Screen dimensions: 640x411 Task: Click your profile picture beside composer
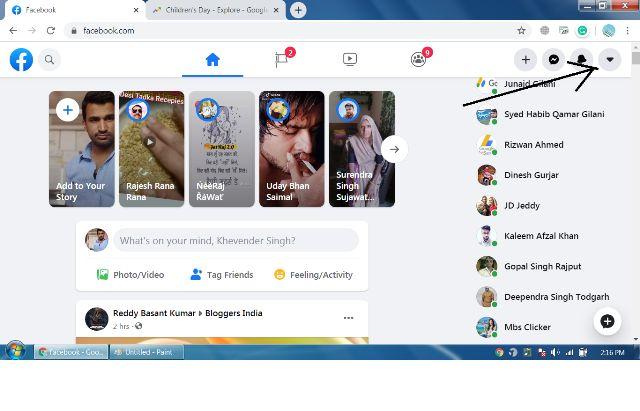97,240
